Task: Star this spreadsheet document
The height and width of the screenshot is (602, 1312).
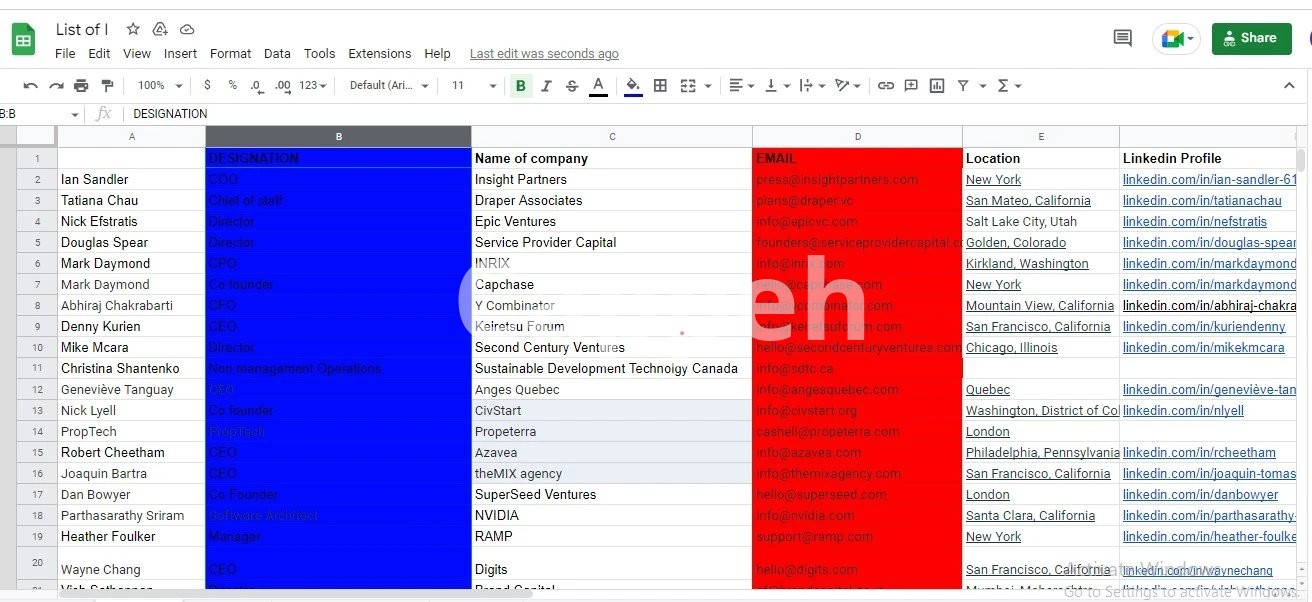Action: [x=133, y=29]
